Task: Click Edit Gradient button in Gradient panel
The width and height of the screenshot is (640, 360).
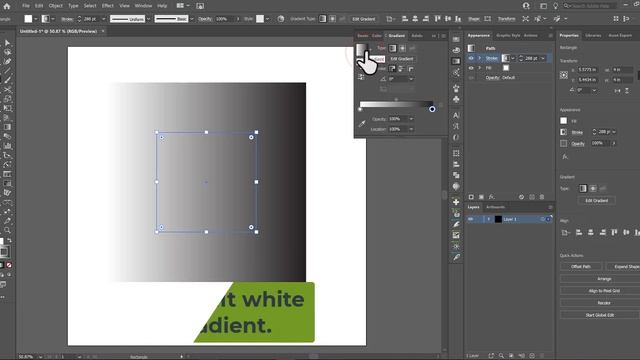Action: click(x=402, y=59)
